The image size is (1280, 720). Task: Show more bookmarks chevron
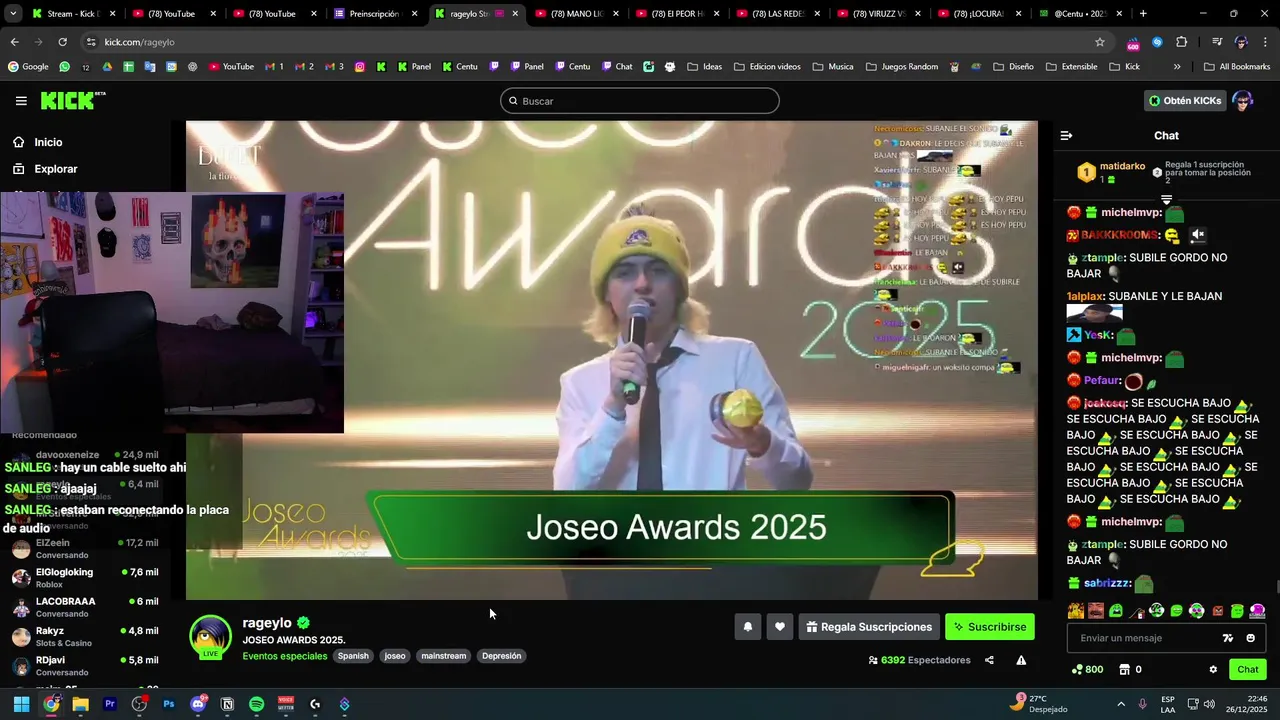1177,67
